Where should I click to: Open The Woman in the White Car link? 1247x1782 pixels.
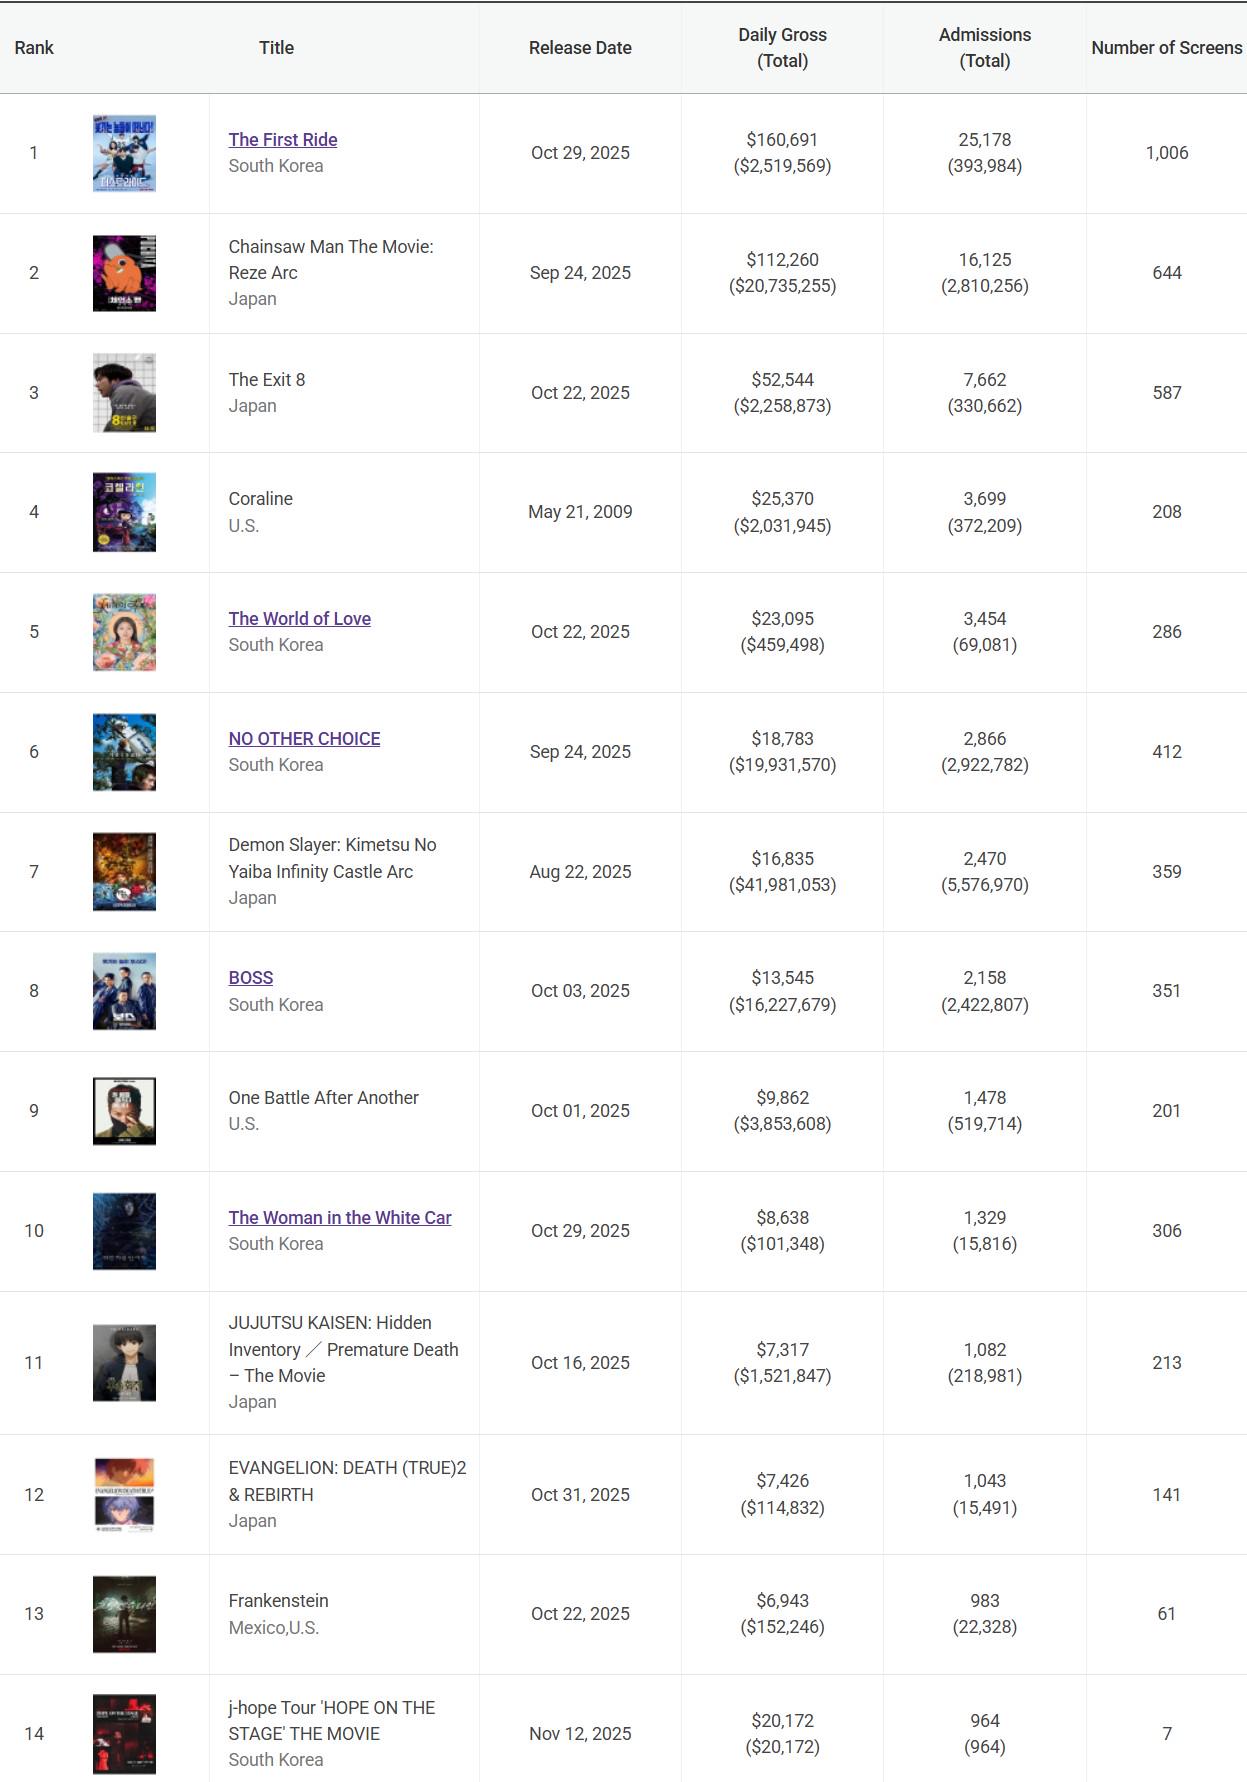[339, 1218]
